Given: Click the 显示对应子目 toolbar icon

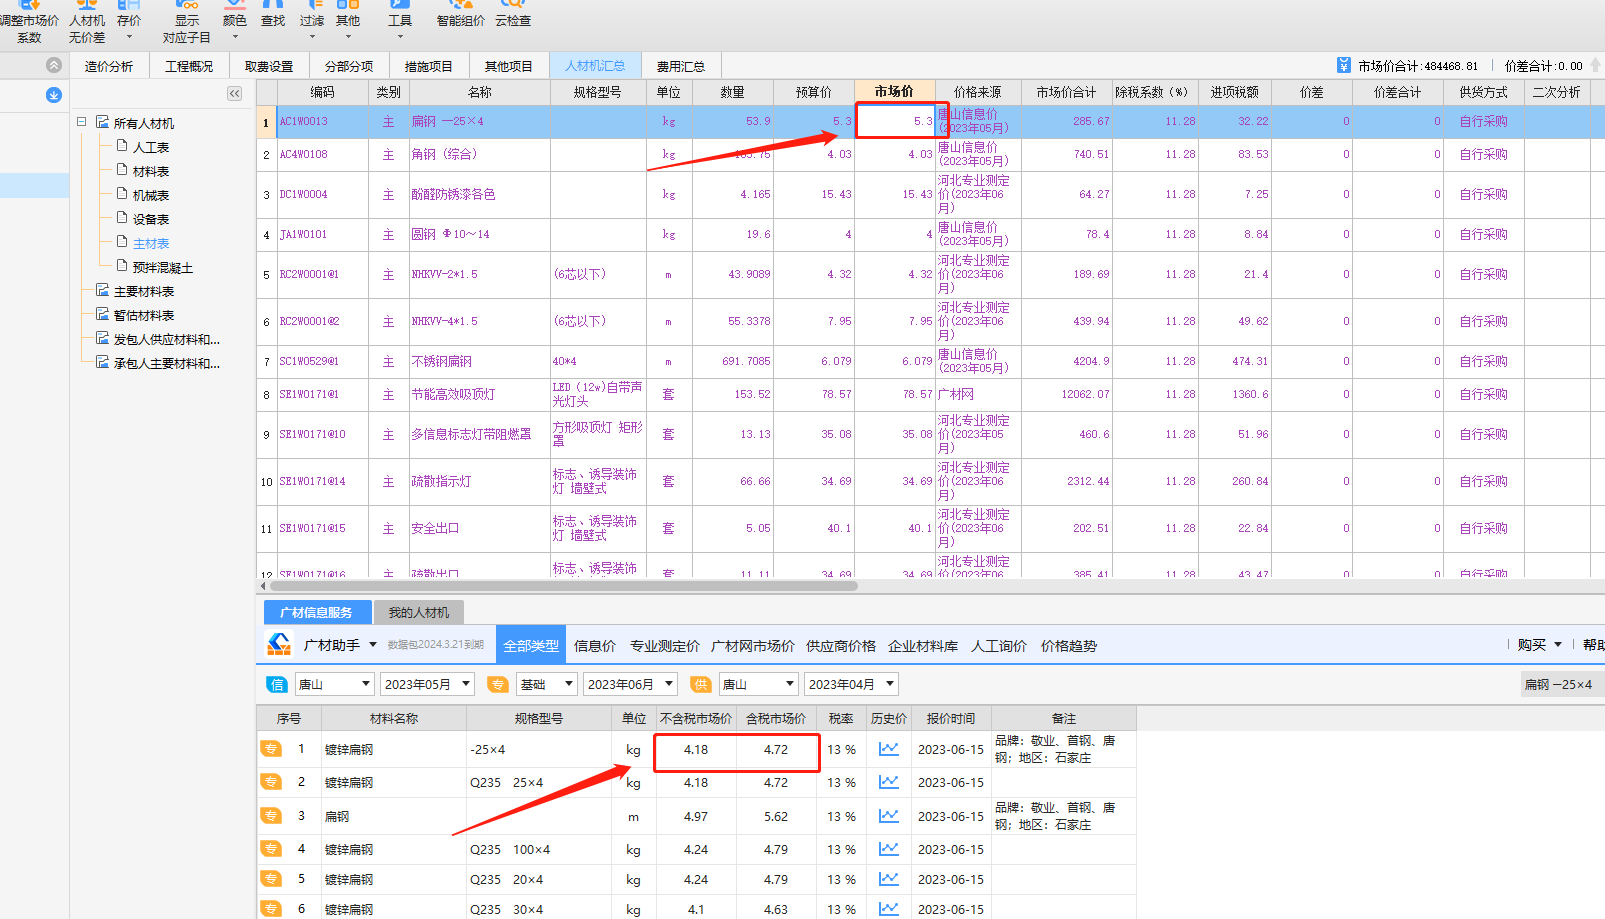Looking at the screenshot, I should tap(187, 22).
